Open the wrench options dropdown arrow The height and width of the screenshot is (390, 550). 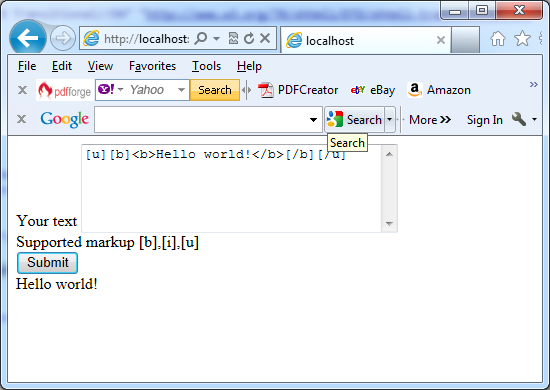pos(534,120)
